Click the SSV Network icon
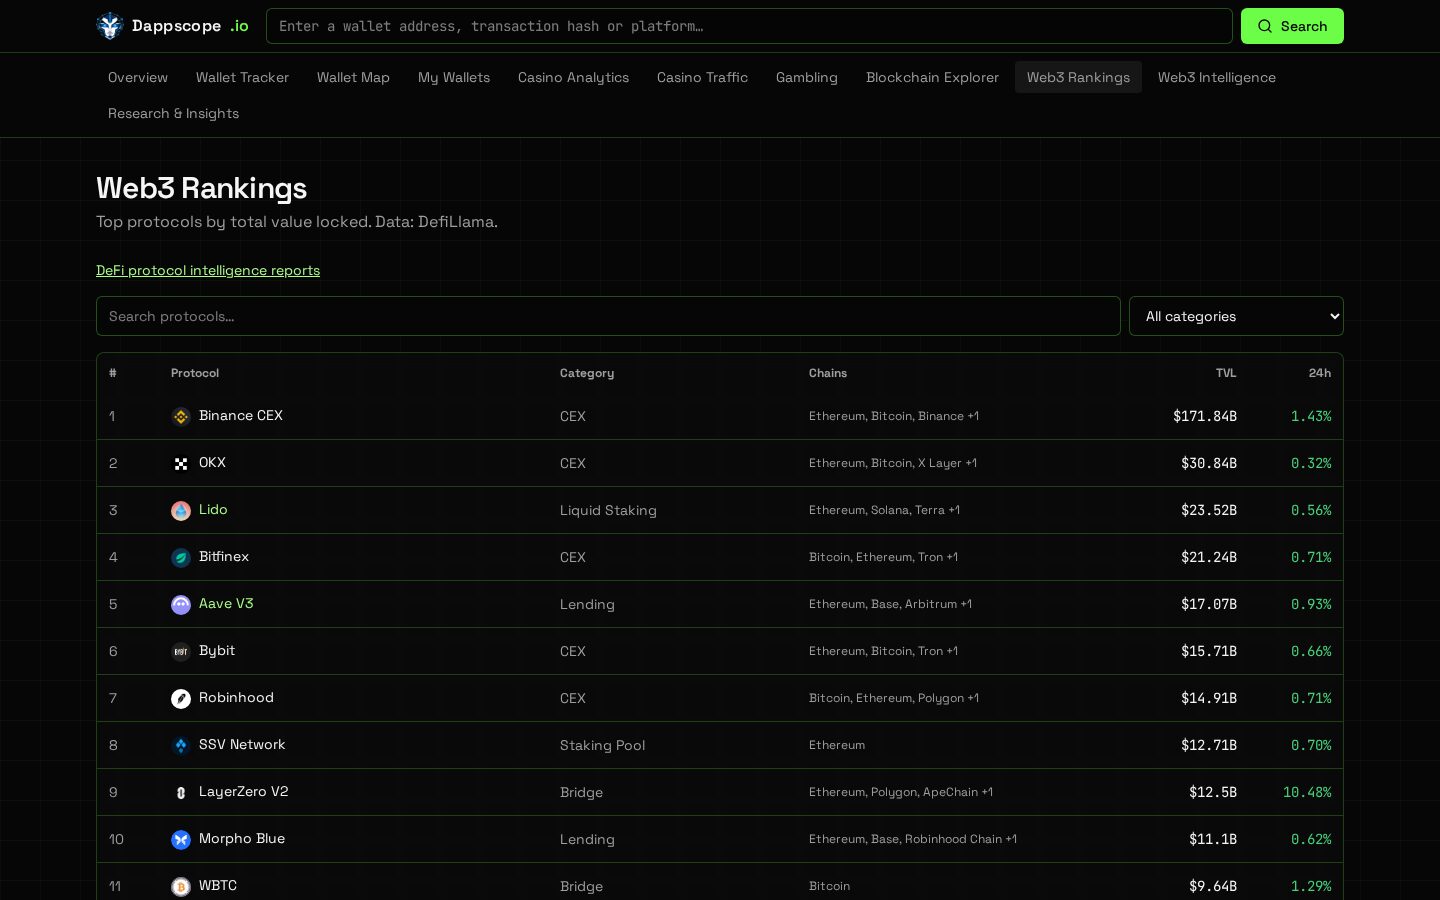The width and height of the screenshot is (1440, 900). [x=181, y=746]
